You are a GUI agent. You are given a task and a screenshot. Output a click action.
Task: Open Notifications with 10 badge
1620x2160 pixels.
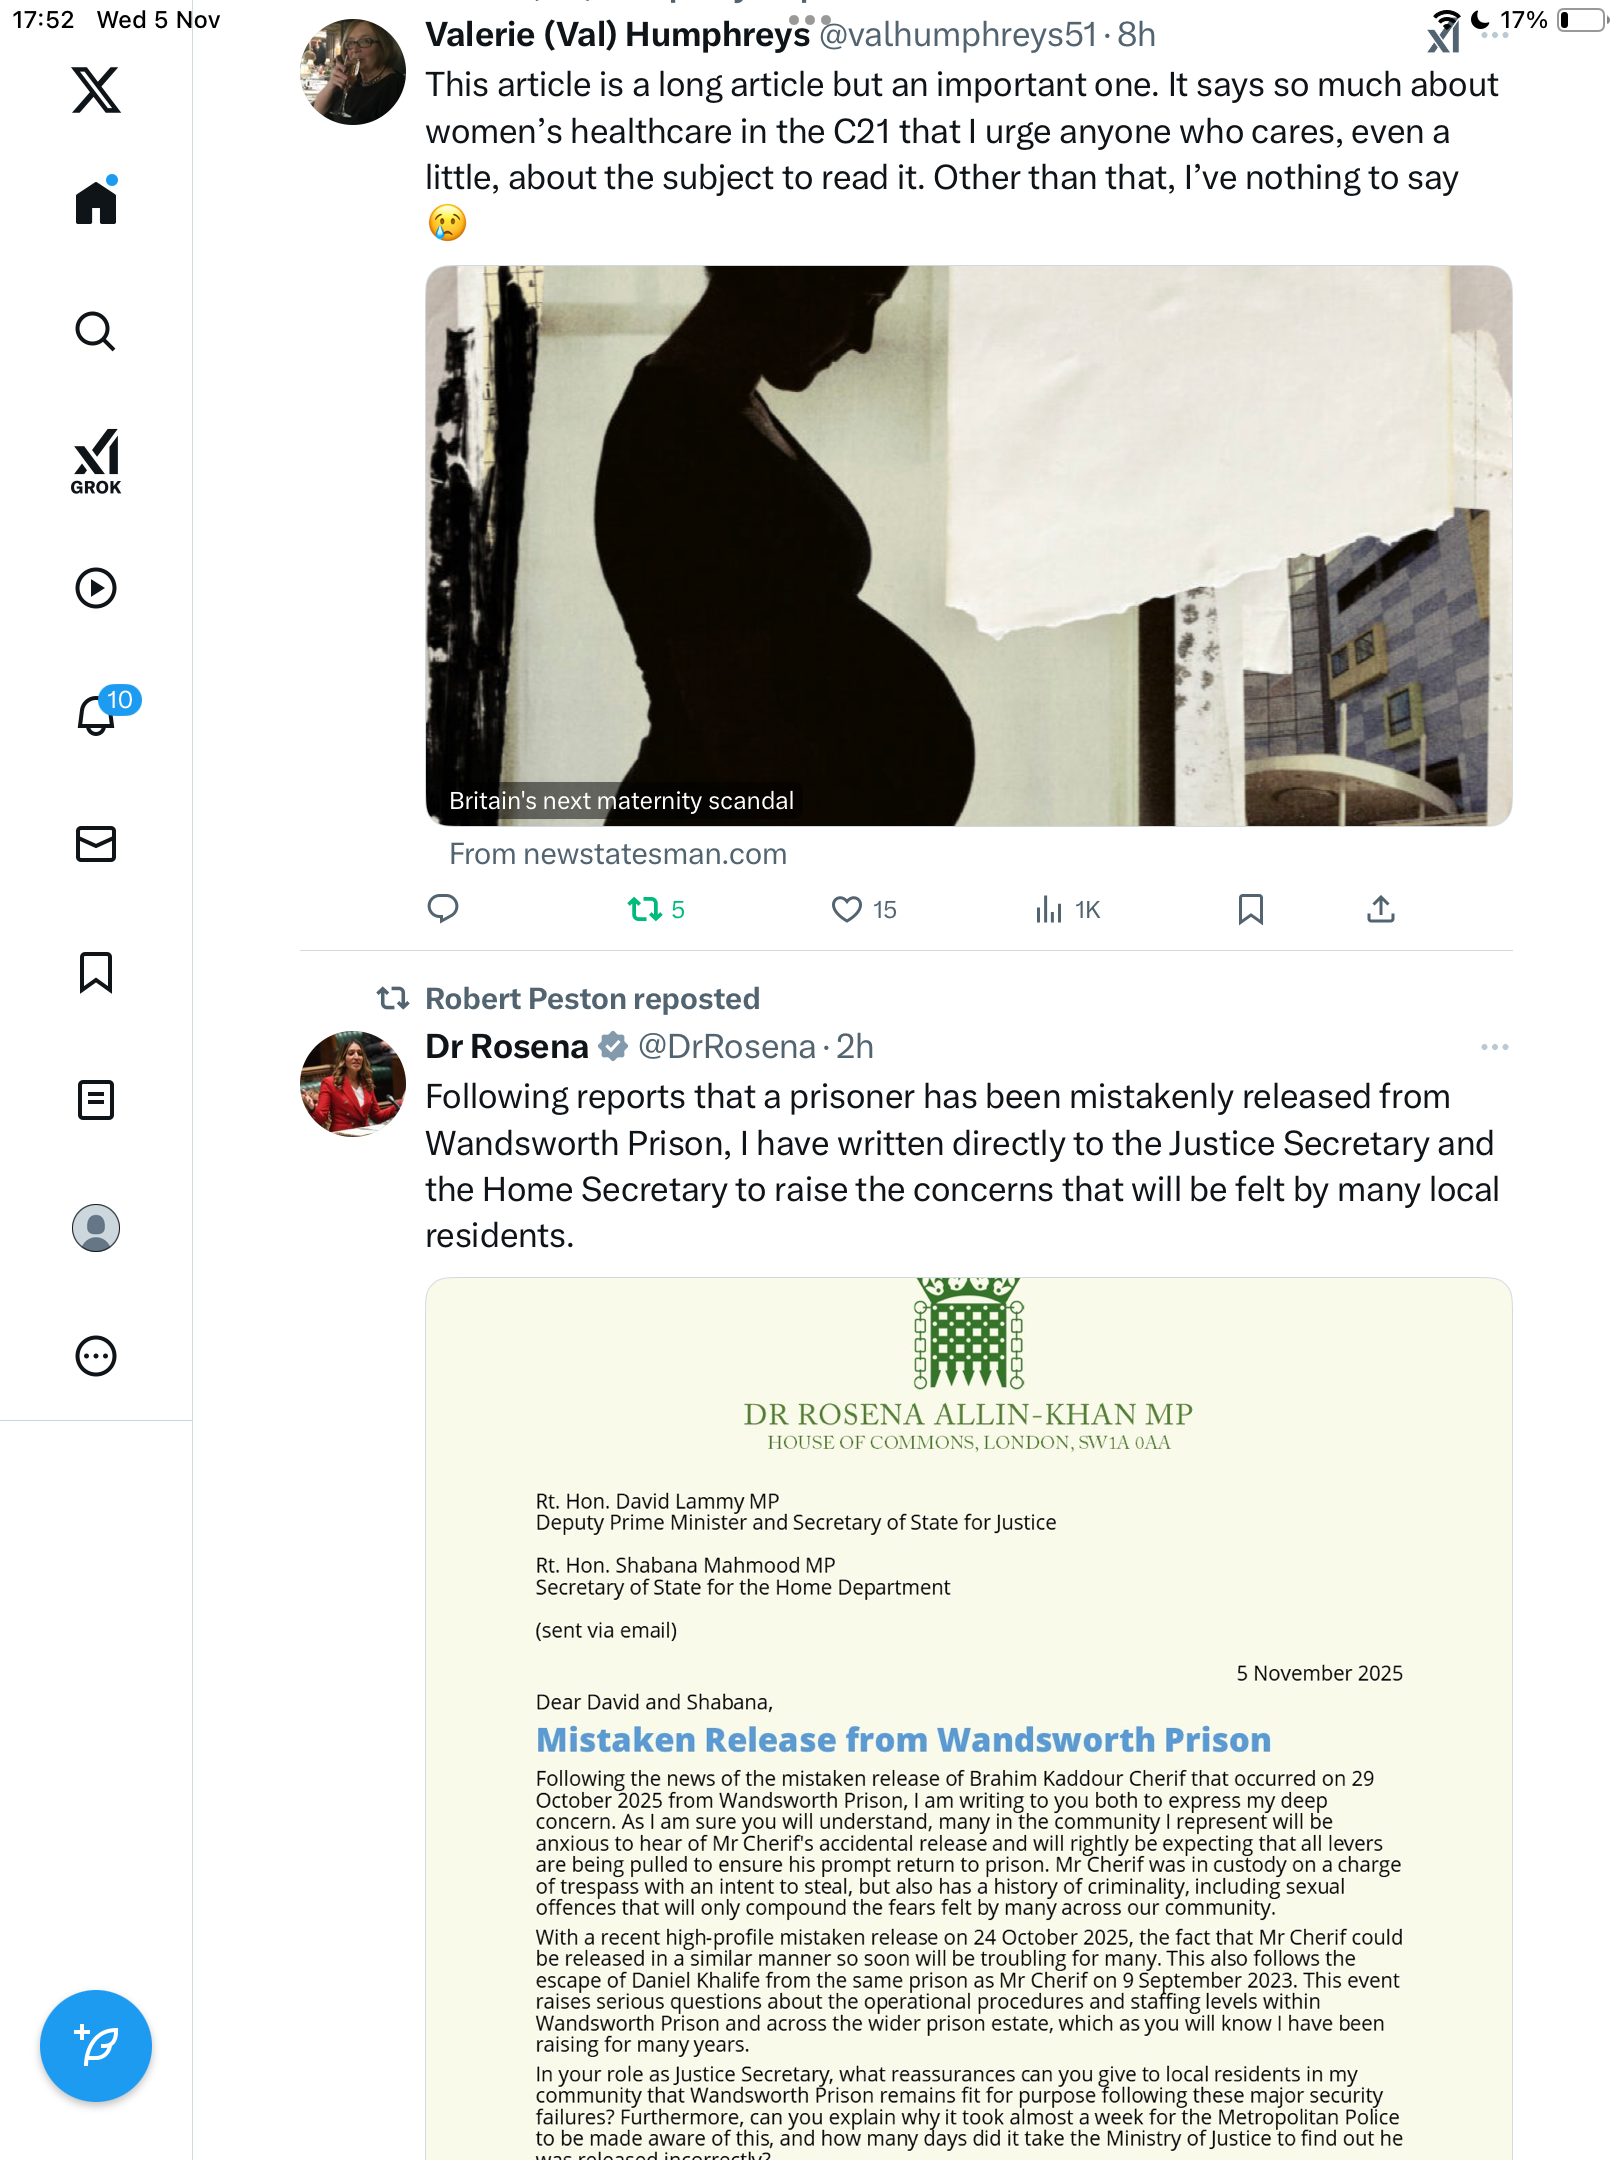coord(98,715)
